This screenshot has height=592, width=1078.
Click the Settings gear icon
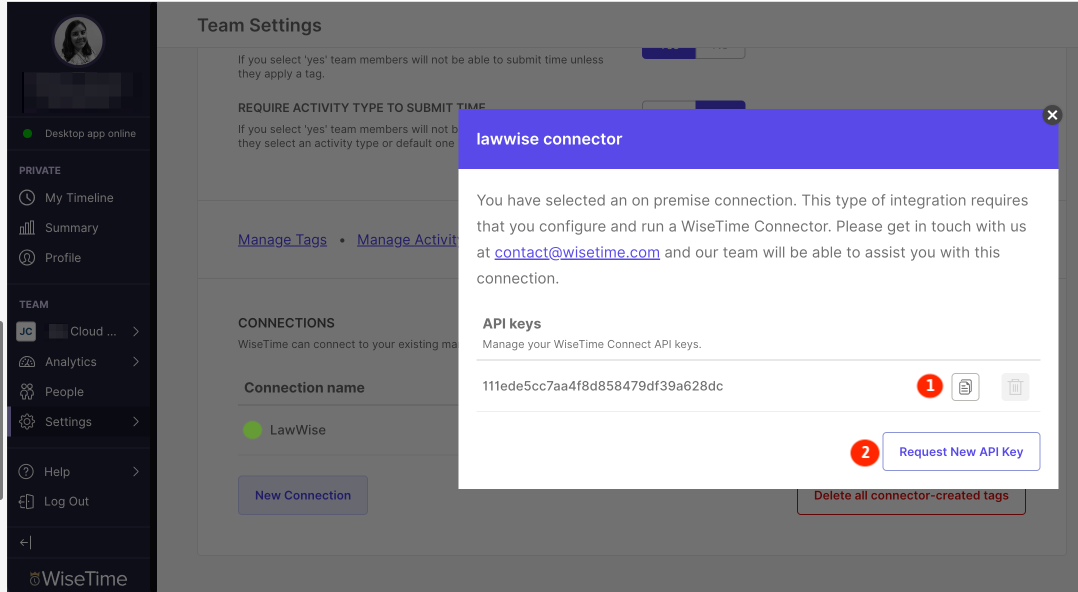tap(27, 421)
